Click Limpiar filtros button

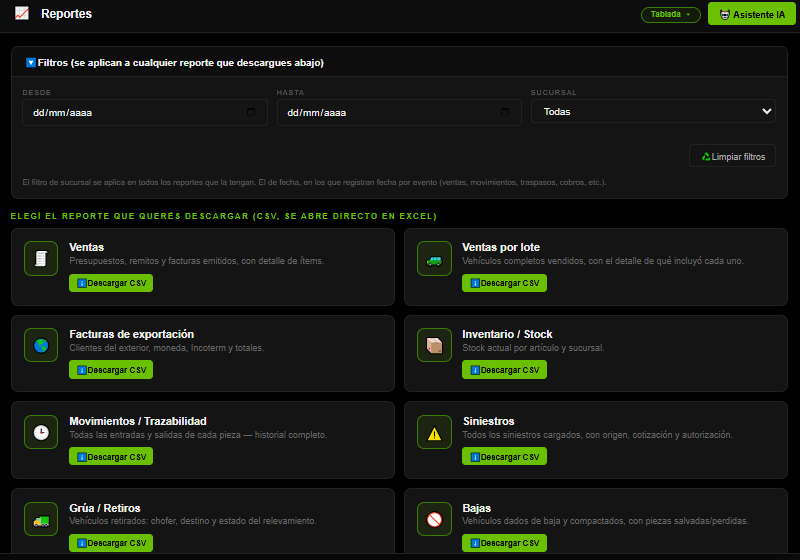(x=732, y=156)
